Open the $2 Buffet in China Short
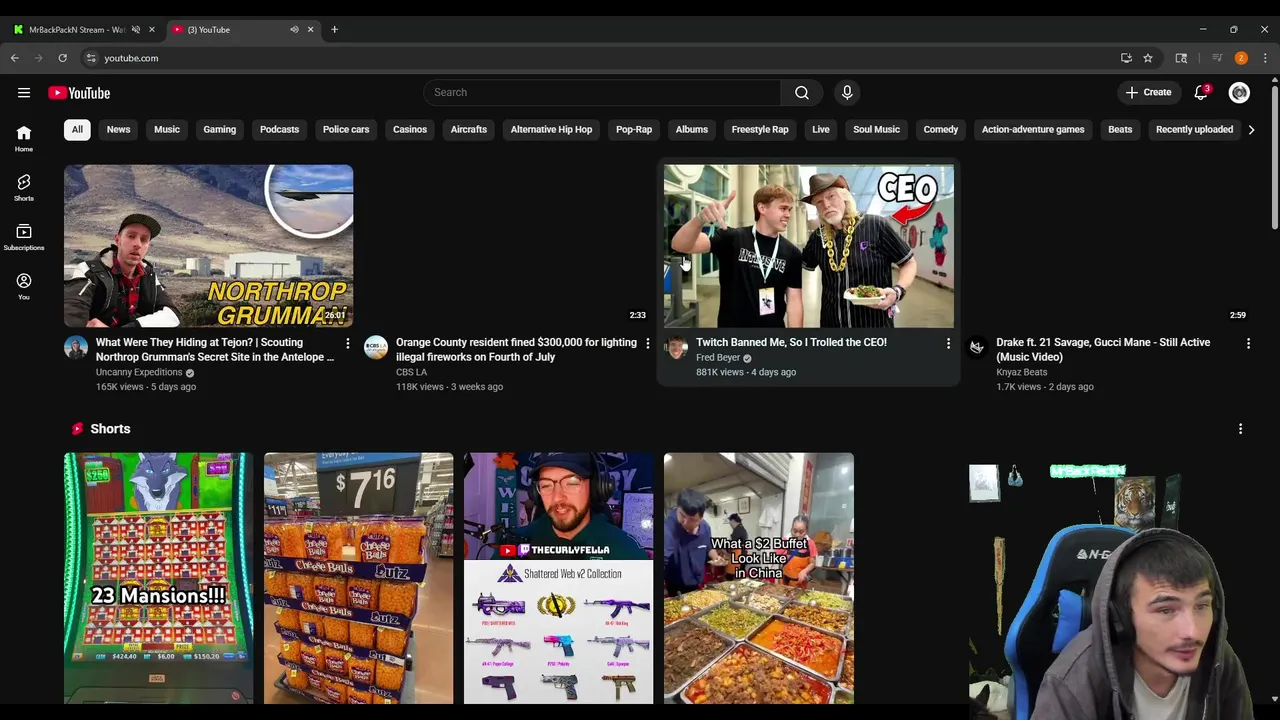The height and width of the screenshot is (720, 1280). (759, 578)
